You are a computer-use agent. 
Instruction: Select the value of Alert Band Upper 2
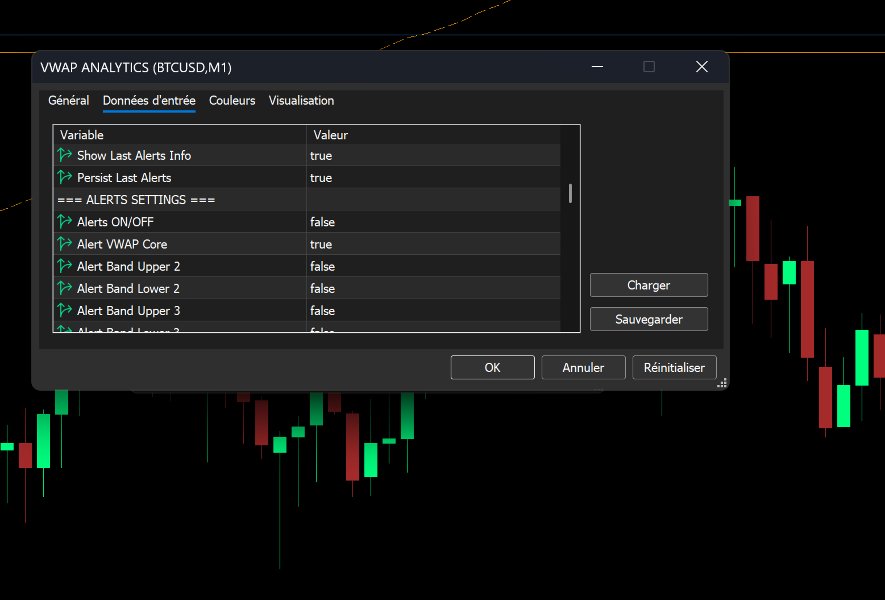[322, 266]
